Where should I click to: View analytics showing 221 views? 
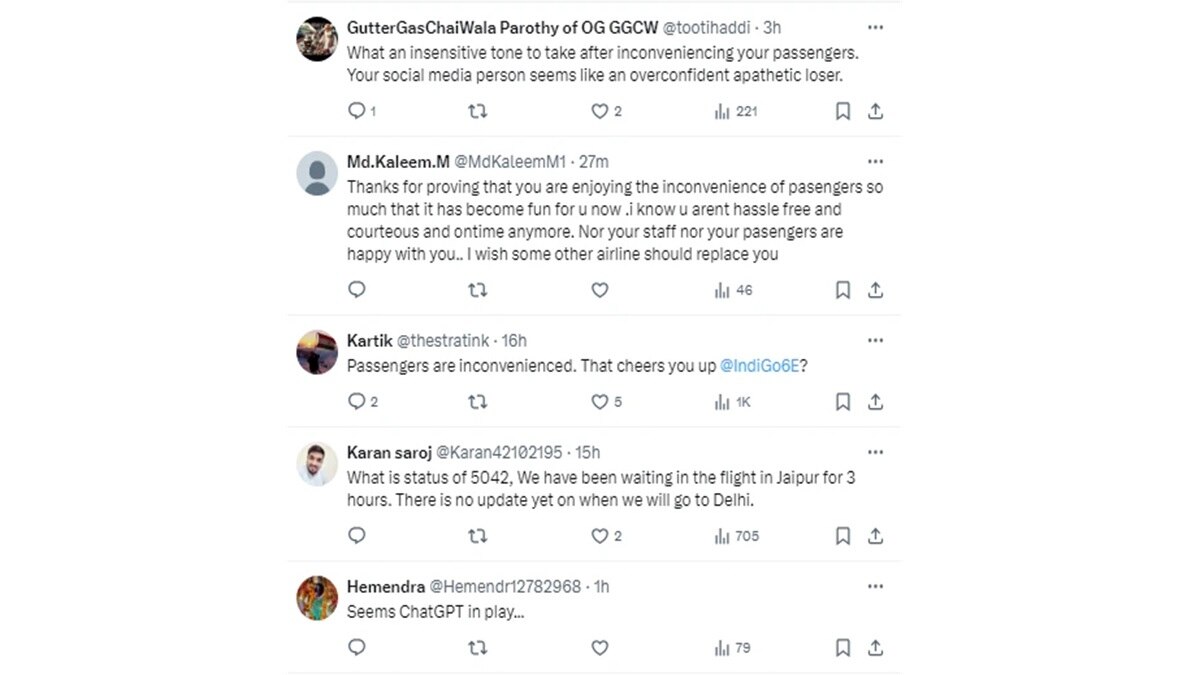(x=736, y=111)
